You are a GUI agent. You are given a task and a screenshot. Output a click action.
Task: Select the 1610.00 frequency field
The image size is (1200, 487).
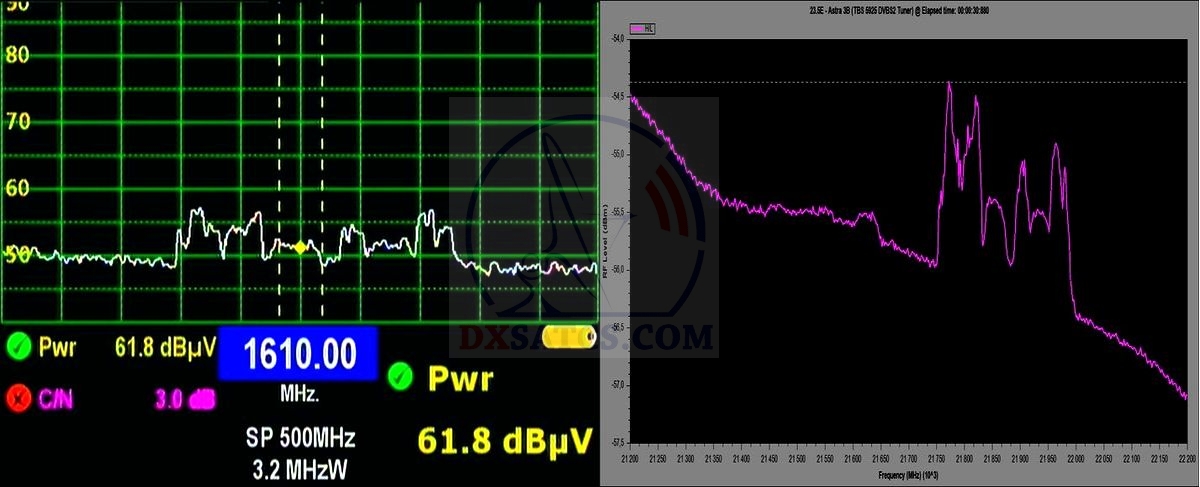[x=298, y=353]
